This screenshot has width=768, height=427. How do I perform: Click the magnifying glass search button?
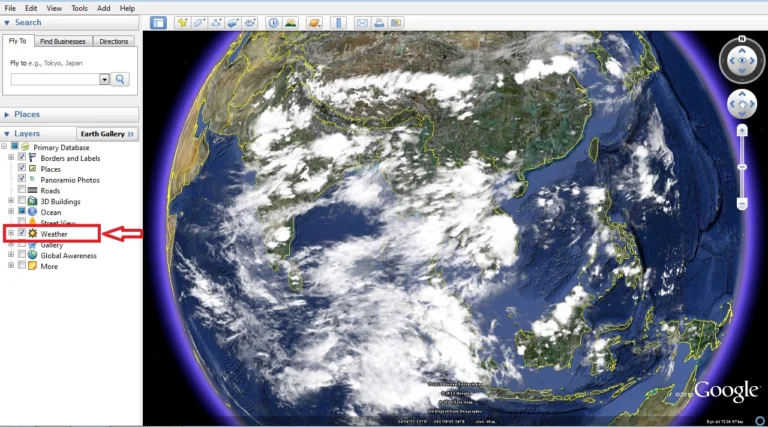coord(120,79)
